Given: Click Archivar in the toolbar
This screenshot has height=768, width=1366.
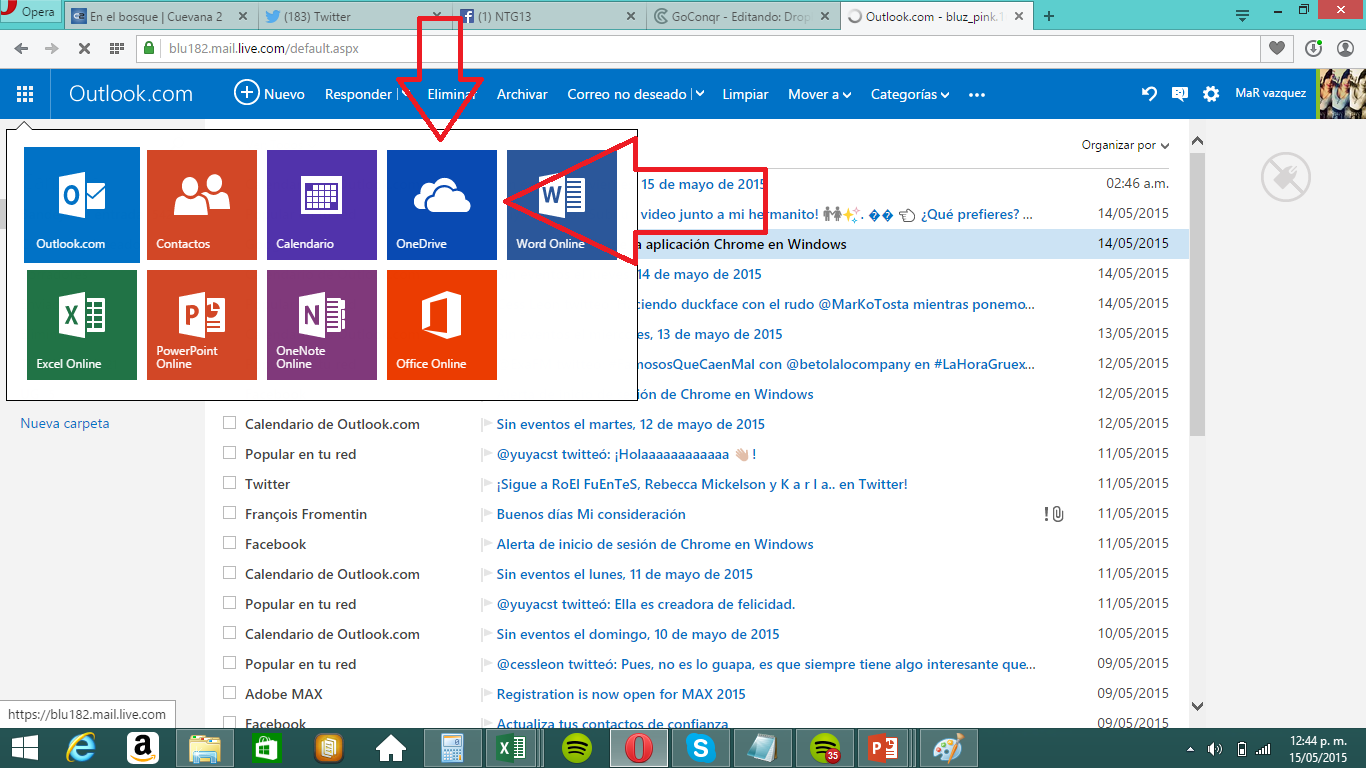Looking at the screenshot, I should click(522, 94).
